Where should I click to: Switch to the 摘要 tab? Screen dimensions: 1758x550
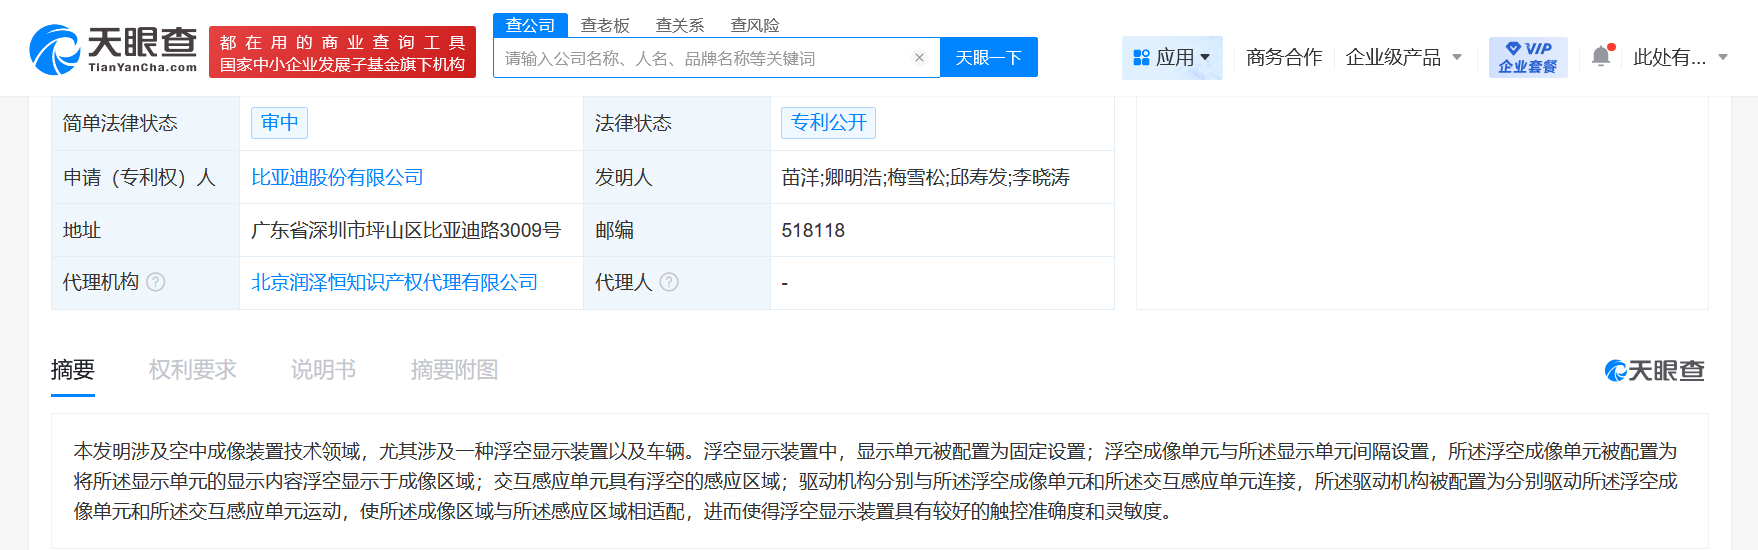pyautogui.click(x=73, y=370)
